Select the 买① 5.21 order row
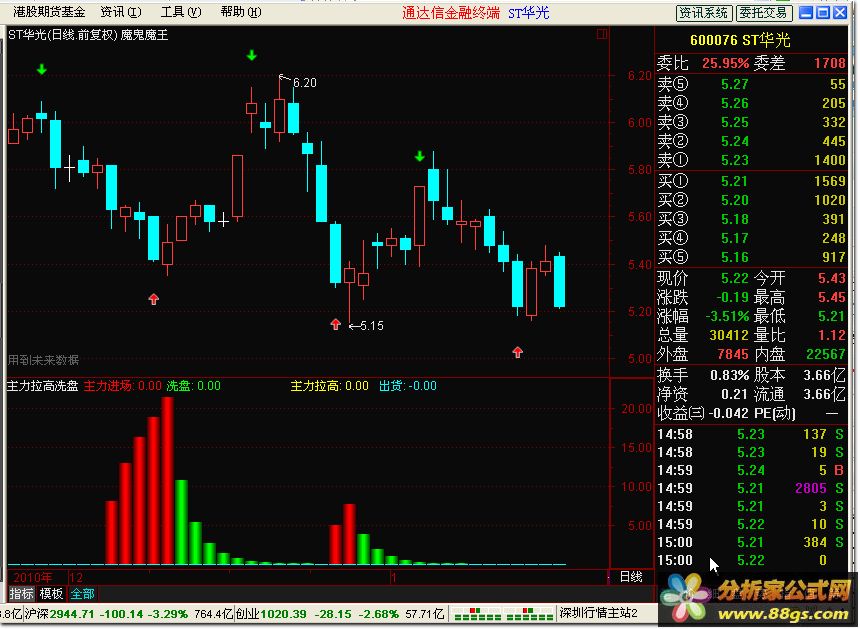Image resolution: width=860 pixels, height=629 pixels. (x=751, y=181)
